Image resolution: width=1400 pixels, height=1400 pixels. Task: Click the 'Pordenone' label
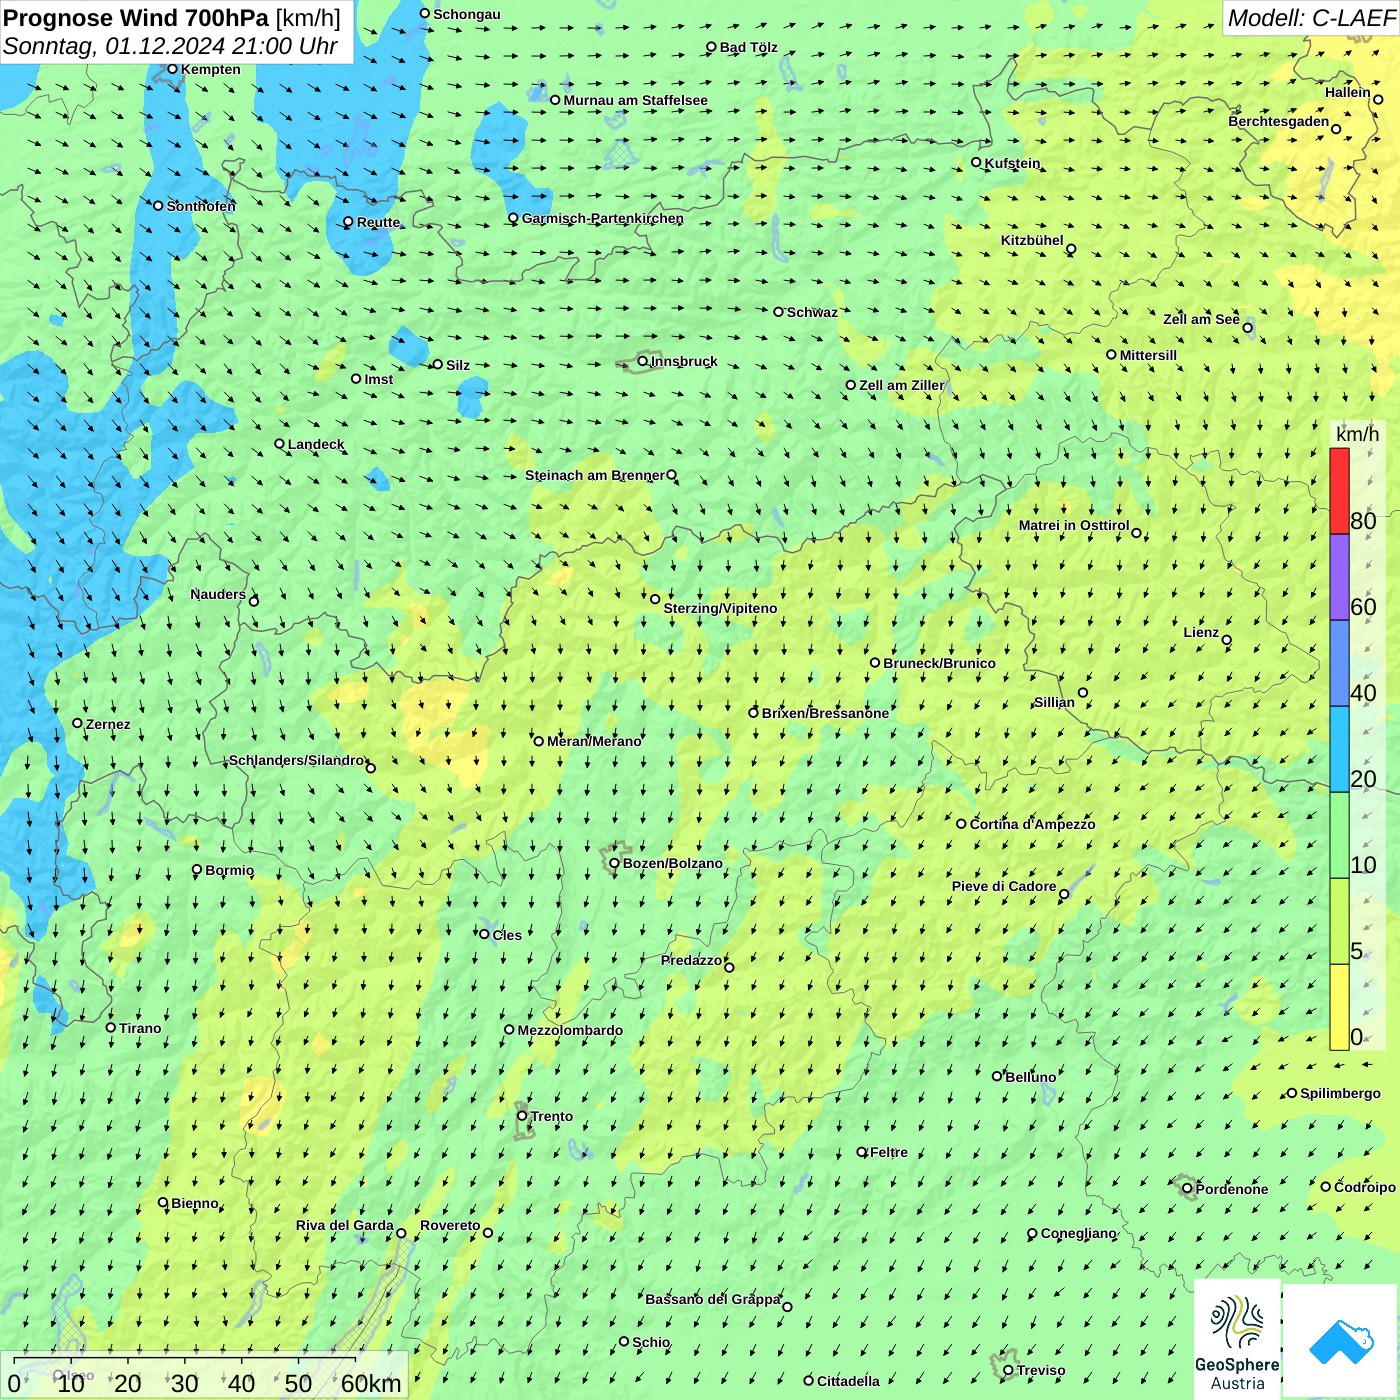1232,1189
